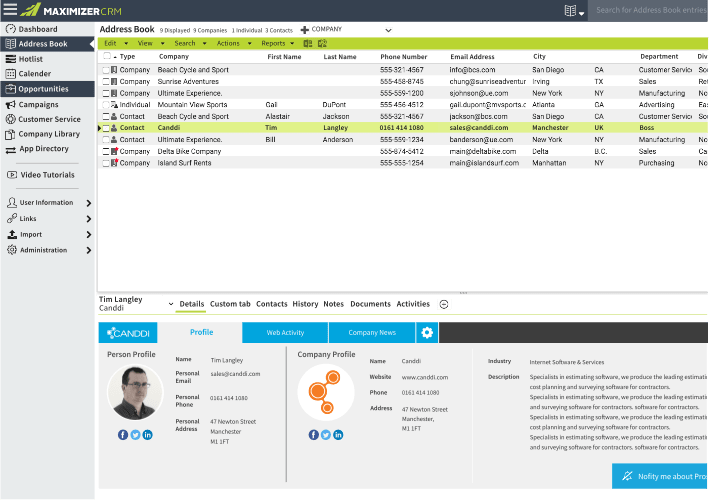Viewport: 709px width, 500px height.
Task: Sort by the Company column header
Action: coord(174,57)
